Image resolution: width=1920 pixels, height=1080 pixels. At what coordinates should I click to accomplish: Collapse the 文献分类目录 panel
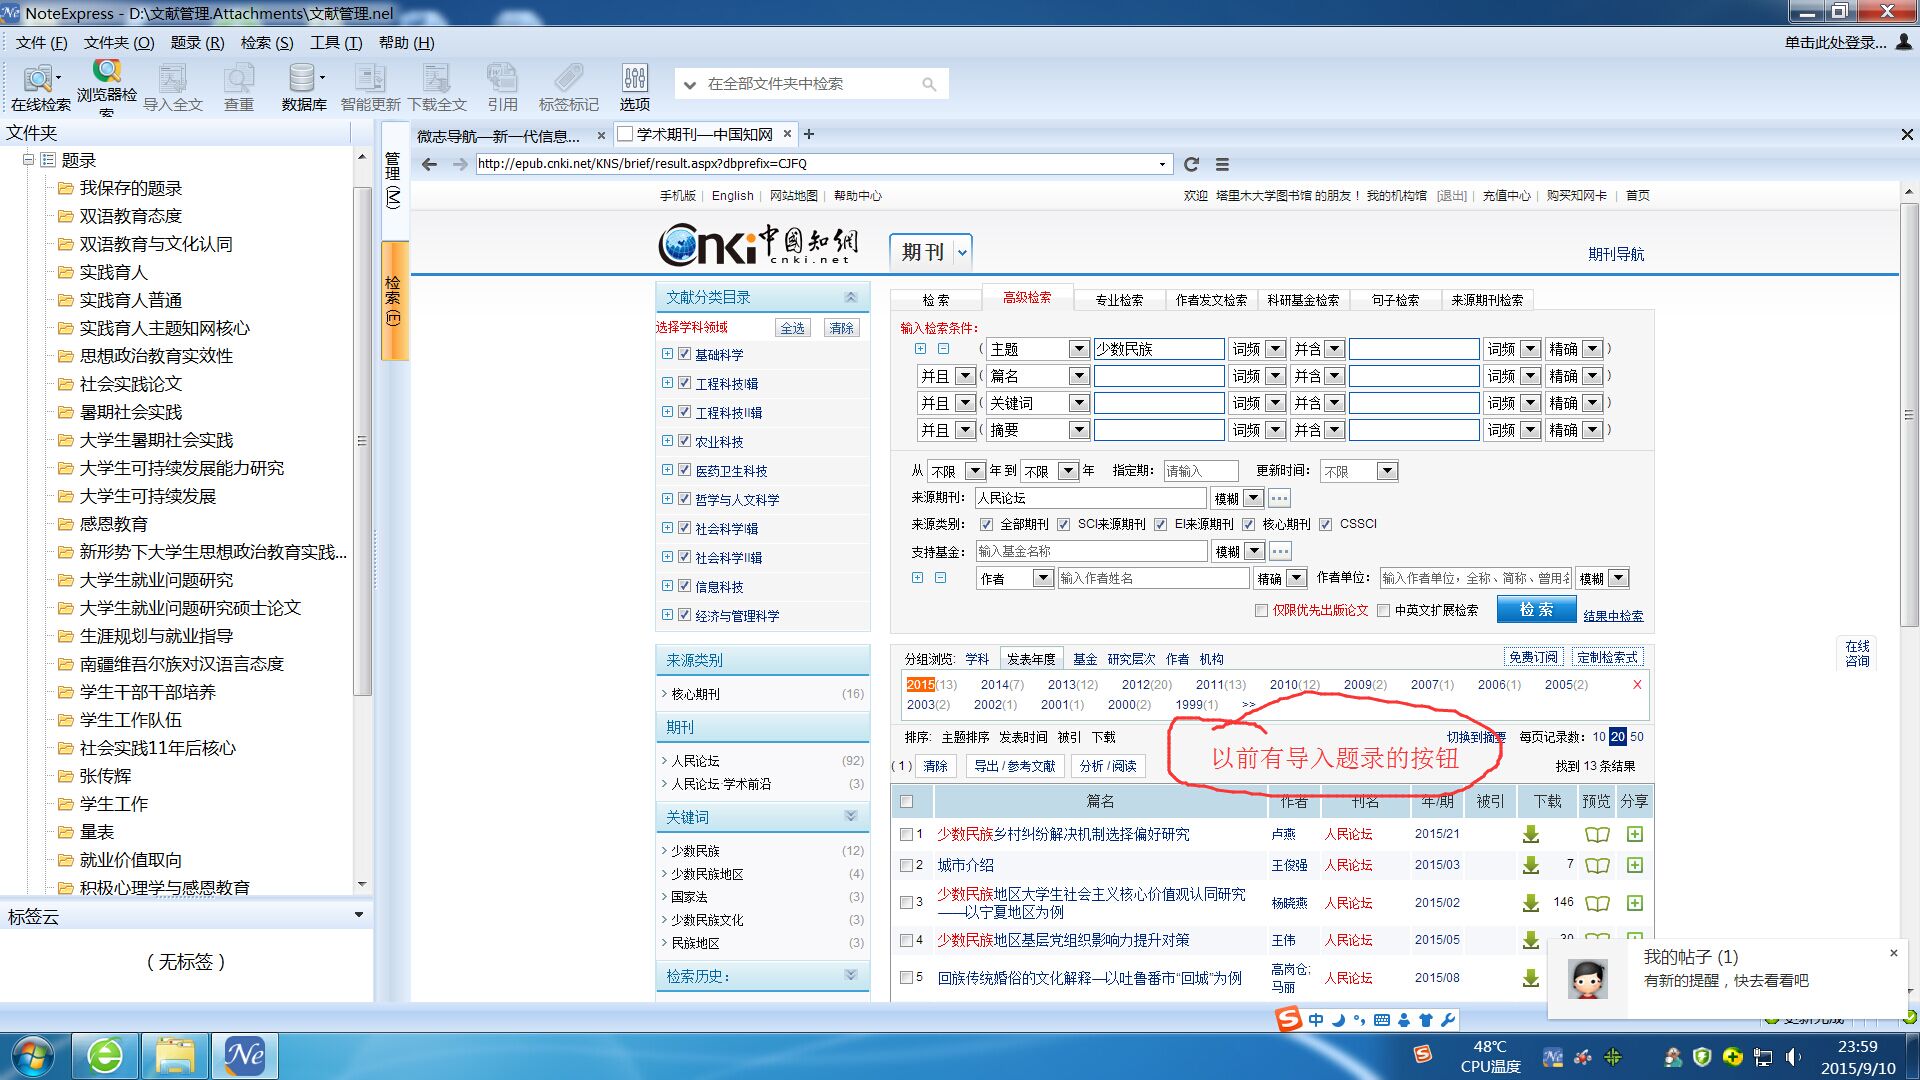pyautogui.click(x=851, y=297)
